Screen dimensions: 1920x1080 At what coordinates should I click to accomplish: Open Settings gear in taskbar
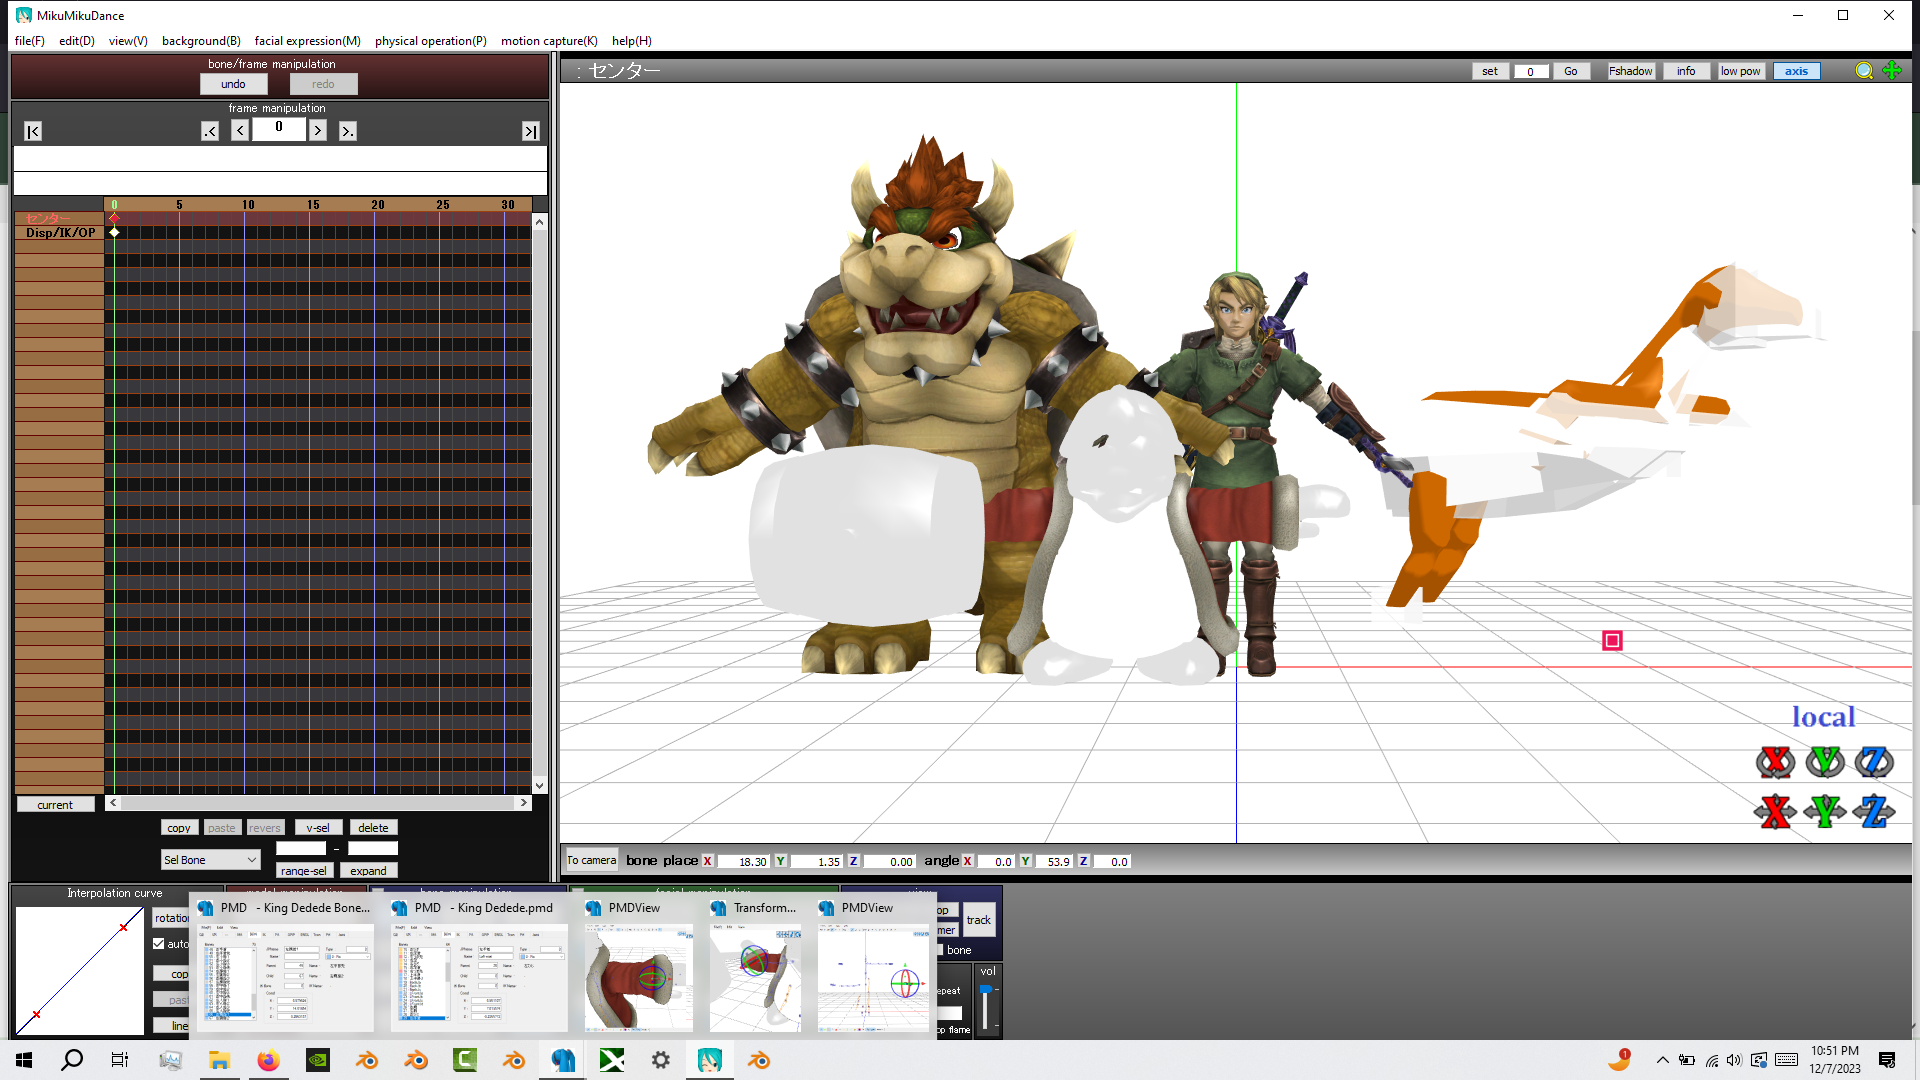[661, 1060]
